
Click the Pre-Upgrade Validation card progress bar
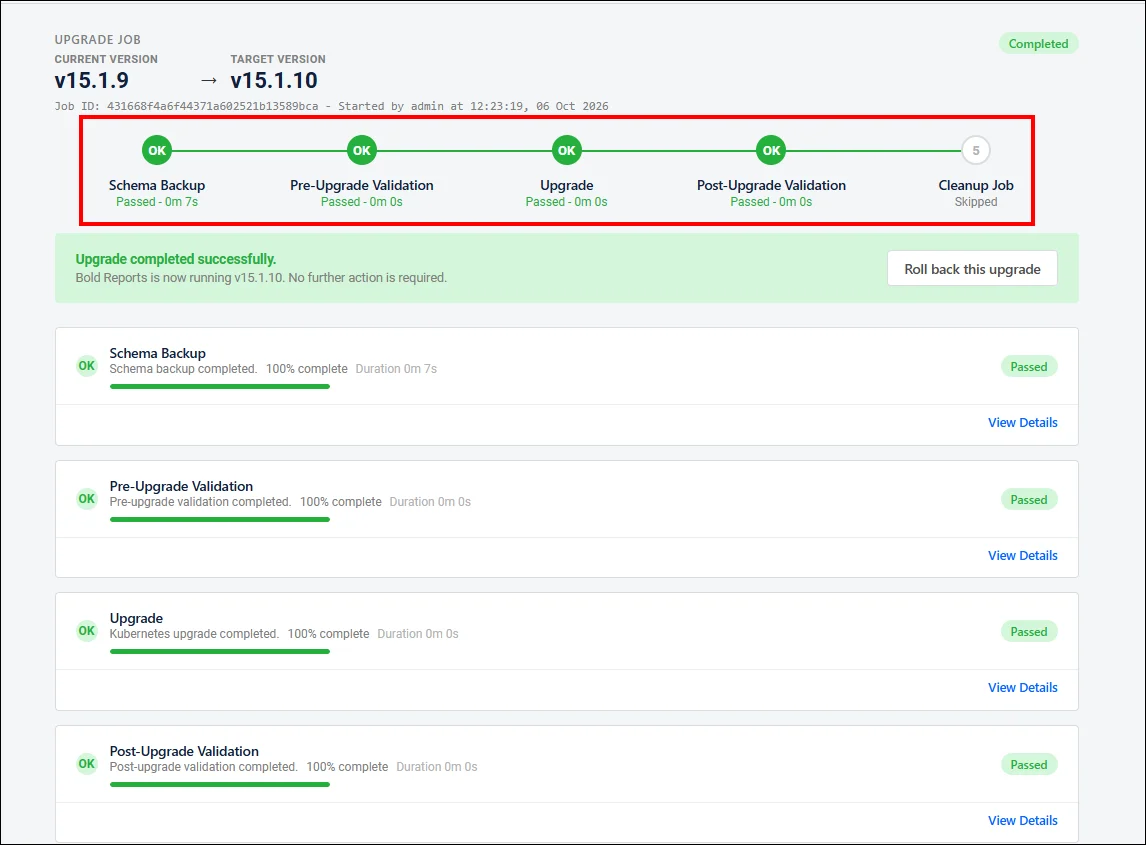(x=220, y=520)
